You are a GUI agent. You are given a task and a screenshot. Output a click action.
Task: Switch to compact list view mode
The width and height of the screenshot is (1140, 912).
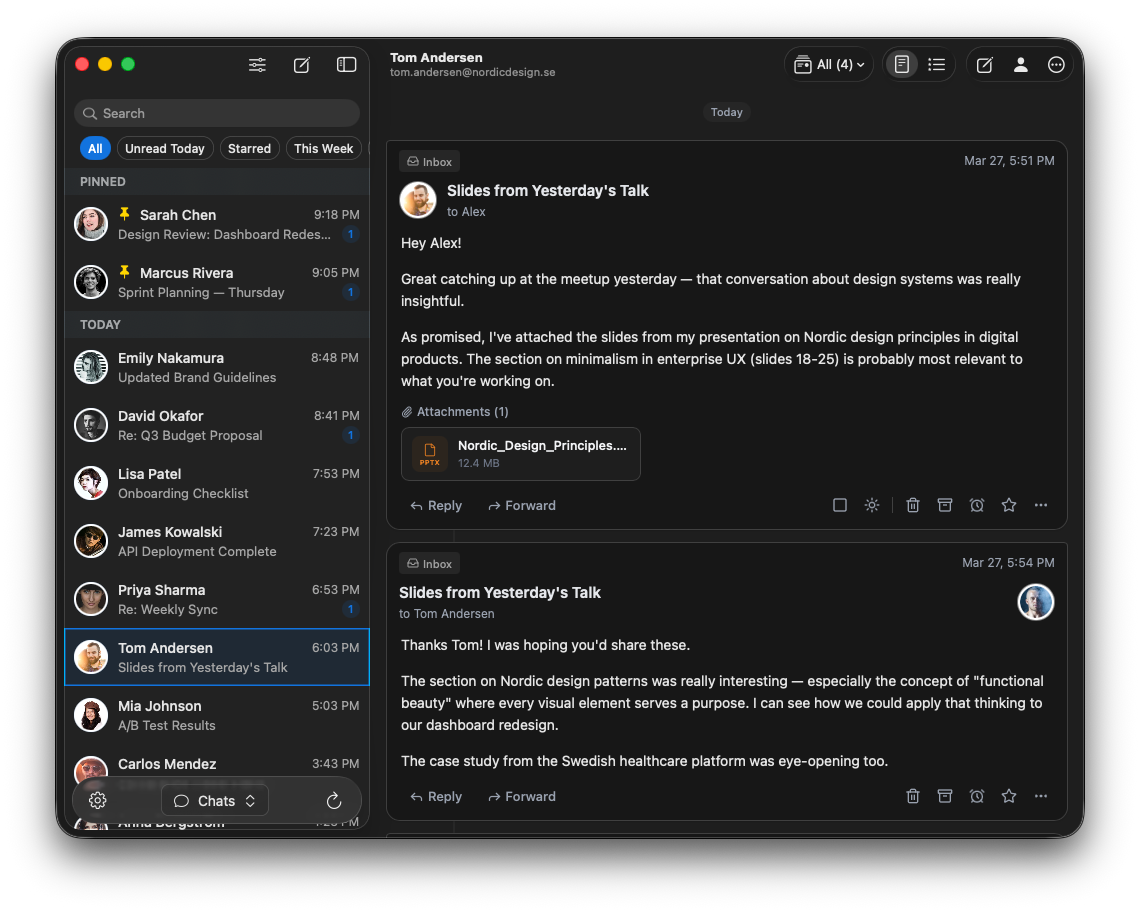tap(937, 63)
